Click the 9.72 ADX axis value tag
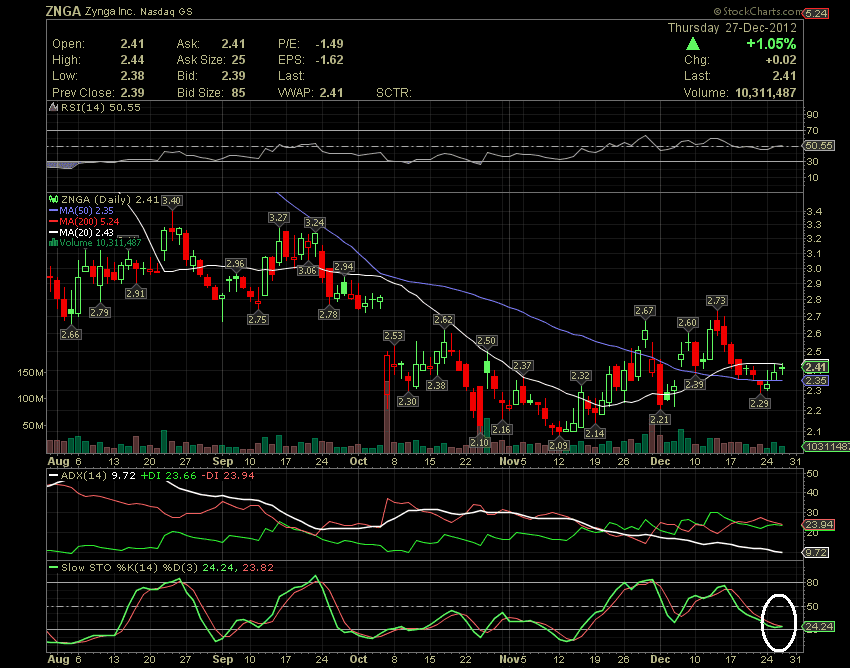850x668 pixels. pyautogui.click(x=815, y=553)
